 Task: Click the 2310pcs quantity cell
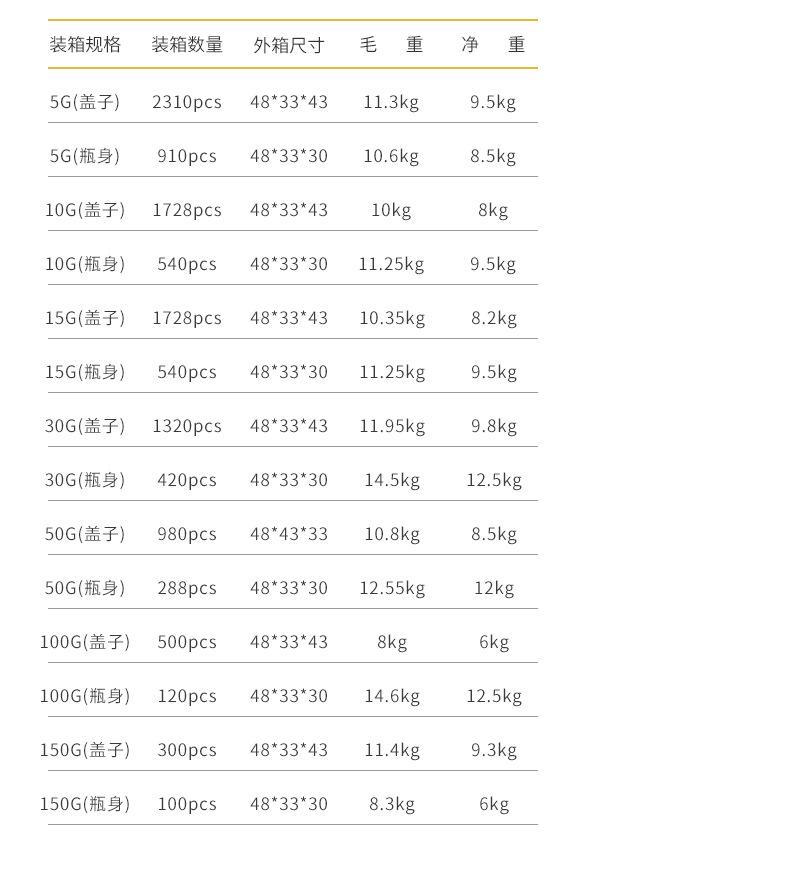pos(187,102)
